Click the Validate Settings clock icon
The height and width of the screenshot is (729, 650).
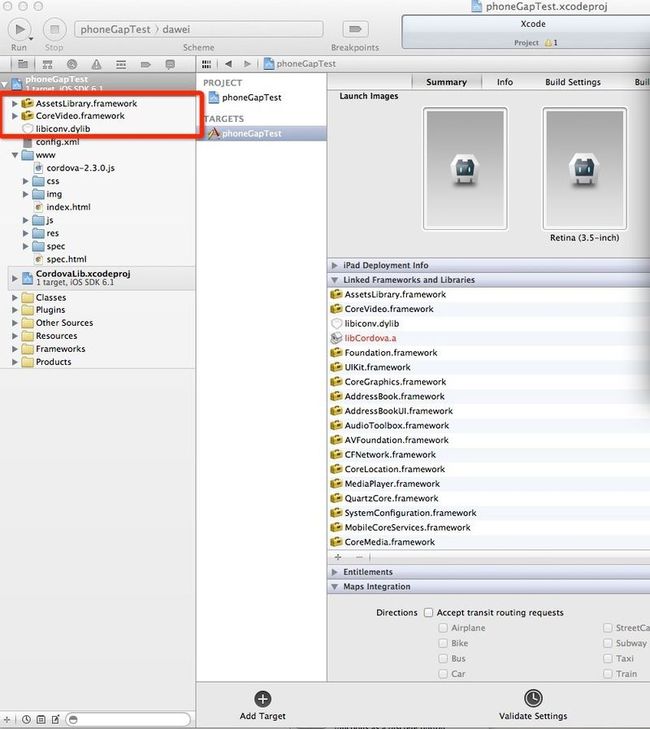[533, 698]
